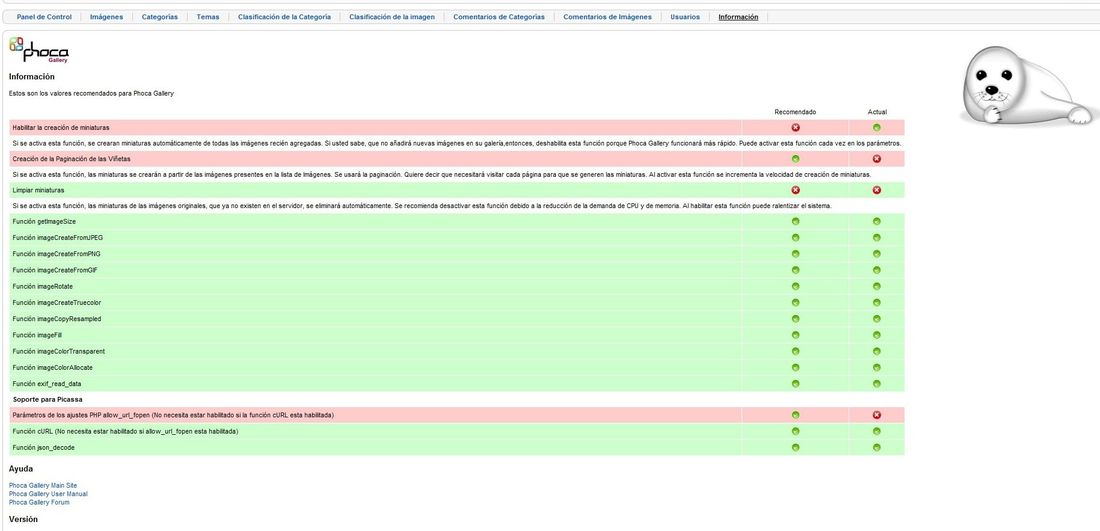Click Recomendado icon for imageCreateTruecolor
The height and width of the screenshot is (531, 1100).
click(795, 302)
